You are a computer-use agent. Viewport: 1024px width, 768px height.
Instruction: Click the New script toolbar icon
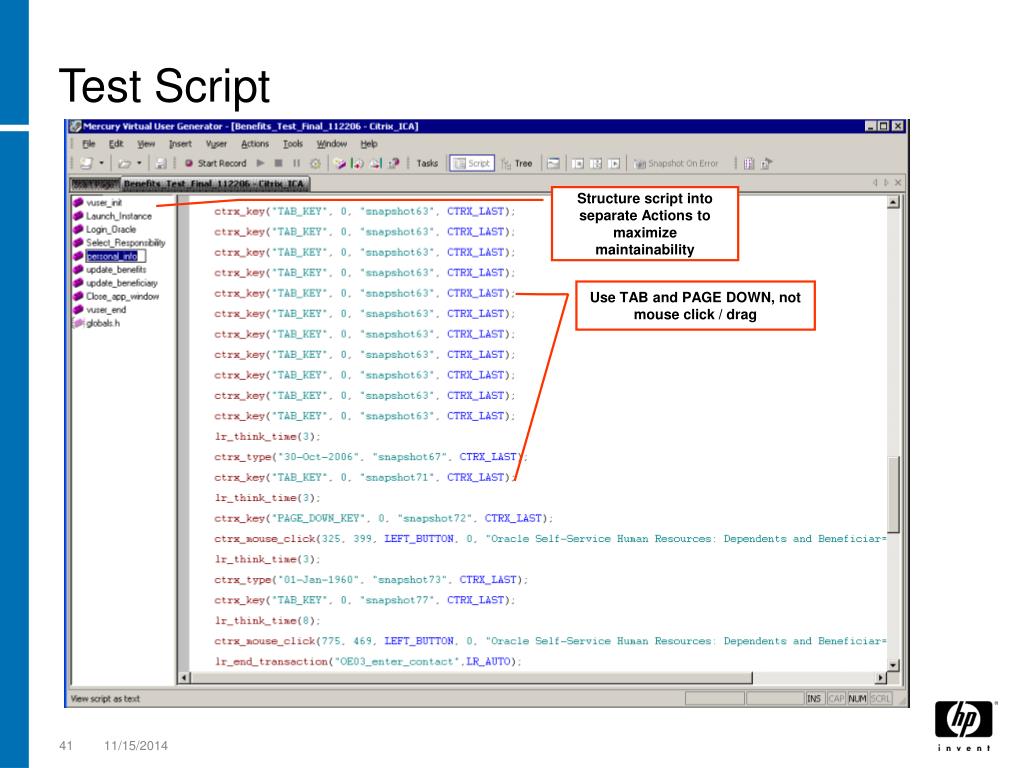click(86, 163)
